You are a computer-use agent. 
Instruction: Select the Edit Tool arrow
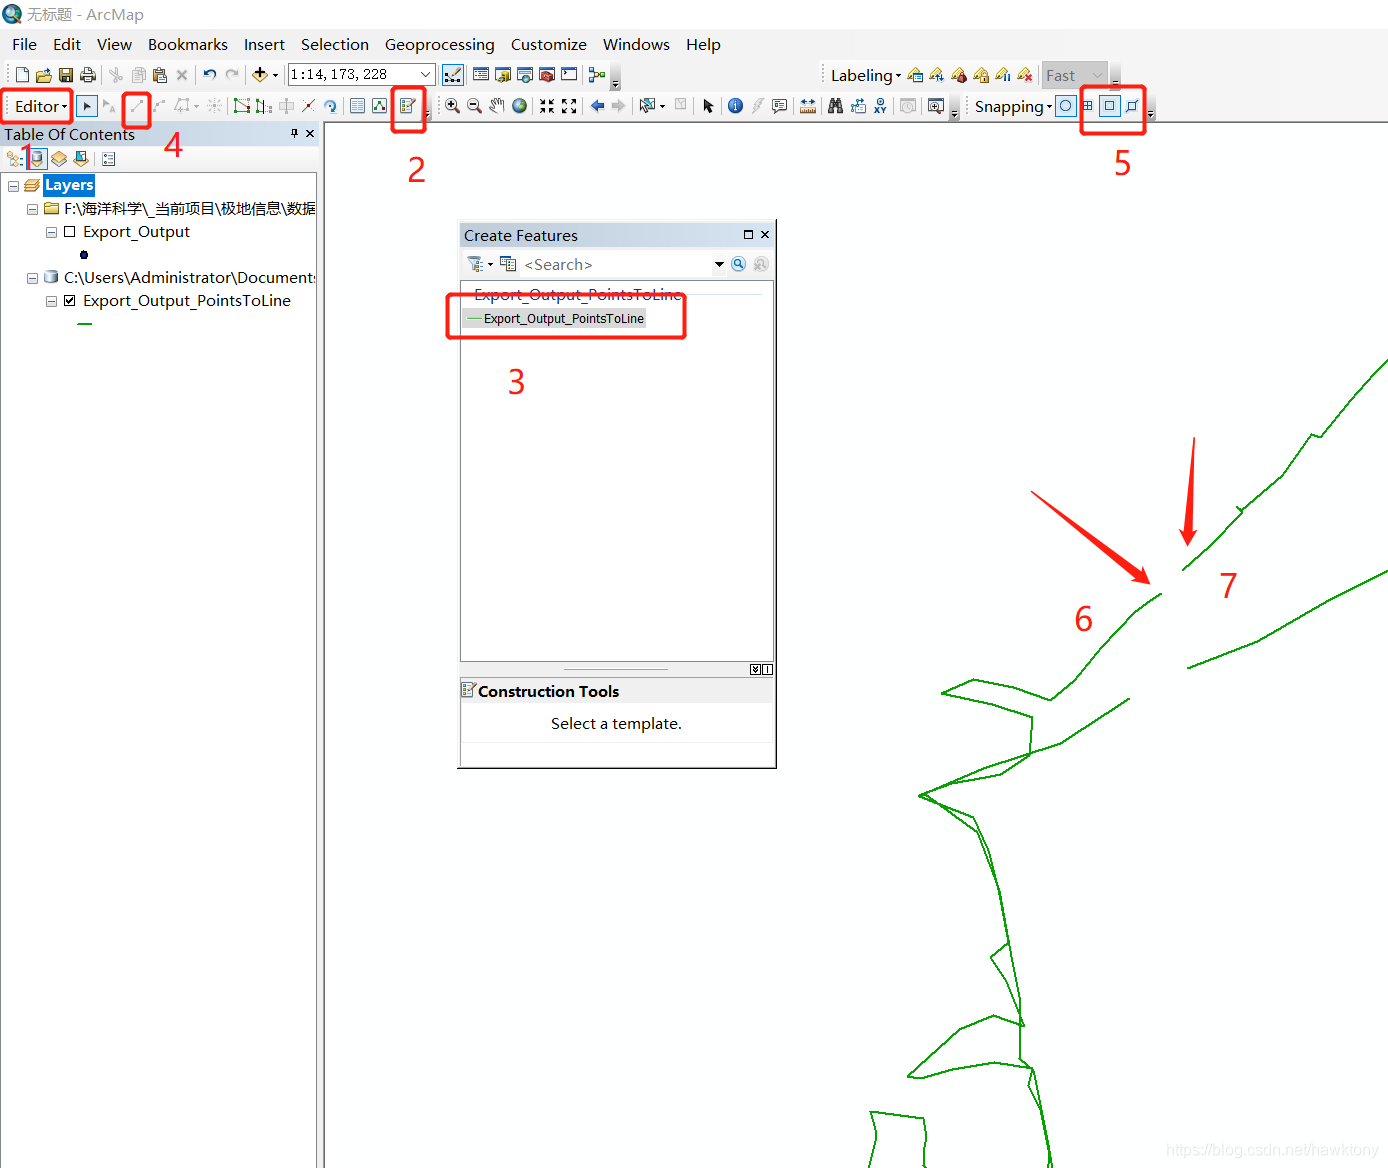coord(87,106)
